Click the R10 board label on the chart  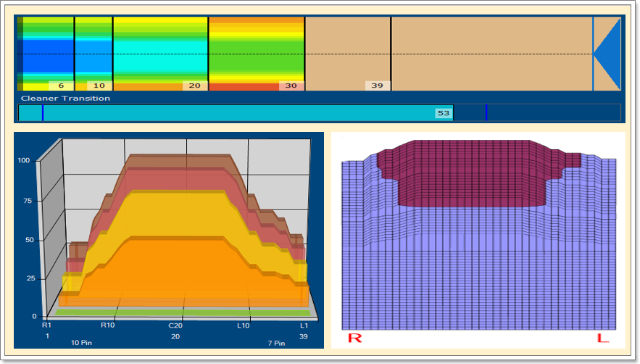[x=108, y=325]
